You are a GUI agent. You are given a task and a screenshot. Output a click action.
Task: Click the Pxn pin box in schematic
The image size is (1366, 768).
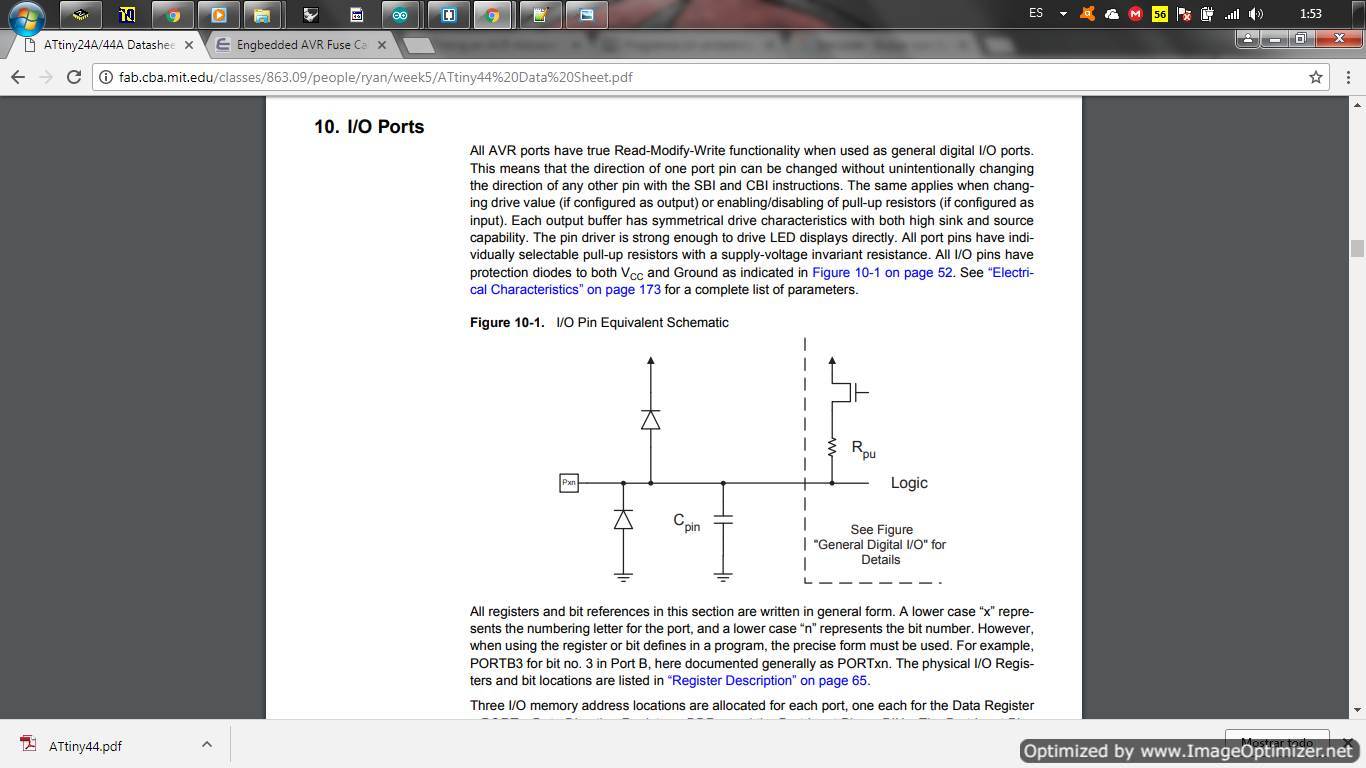(x=569, y=483)
